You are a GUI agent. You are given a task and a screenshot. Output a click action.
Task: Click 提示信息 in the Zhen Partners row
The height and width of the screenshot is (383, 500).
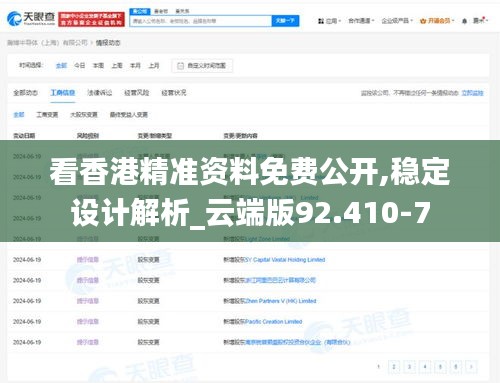pyautogui.click(x=88, y=301)
